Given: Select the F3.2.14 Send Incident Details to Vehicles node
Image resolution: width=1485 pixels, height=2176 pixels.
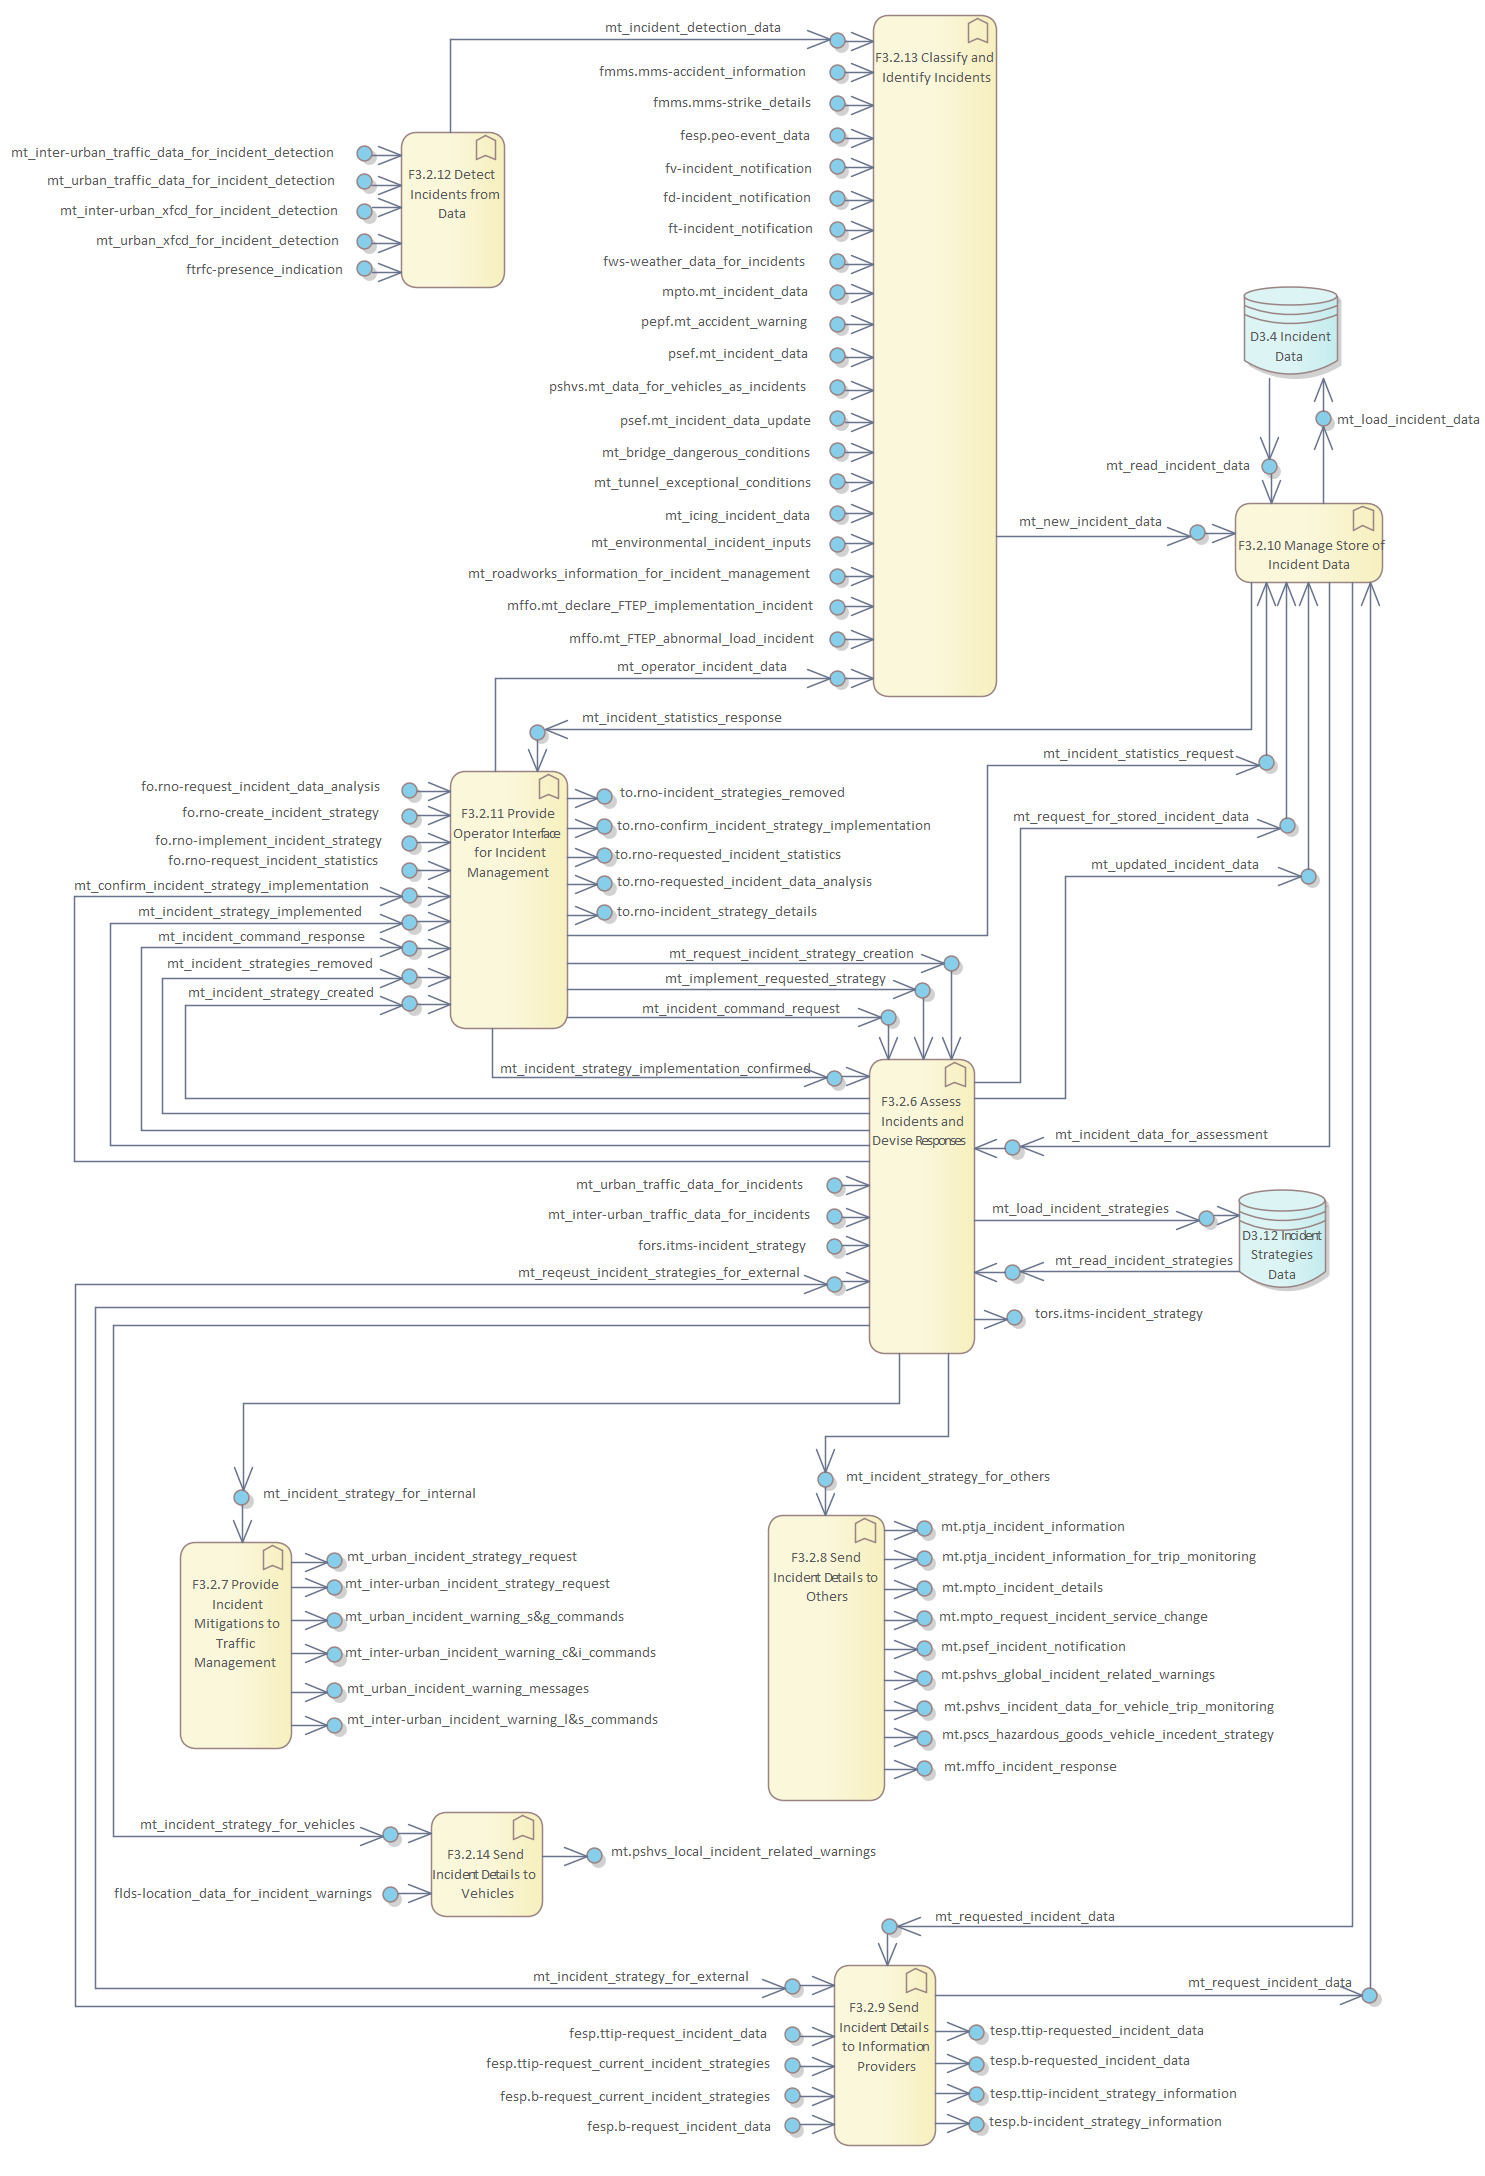Looking at the screenshot, I should click(x=487, y=1865).
